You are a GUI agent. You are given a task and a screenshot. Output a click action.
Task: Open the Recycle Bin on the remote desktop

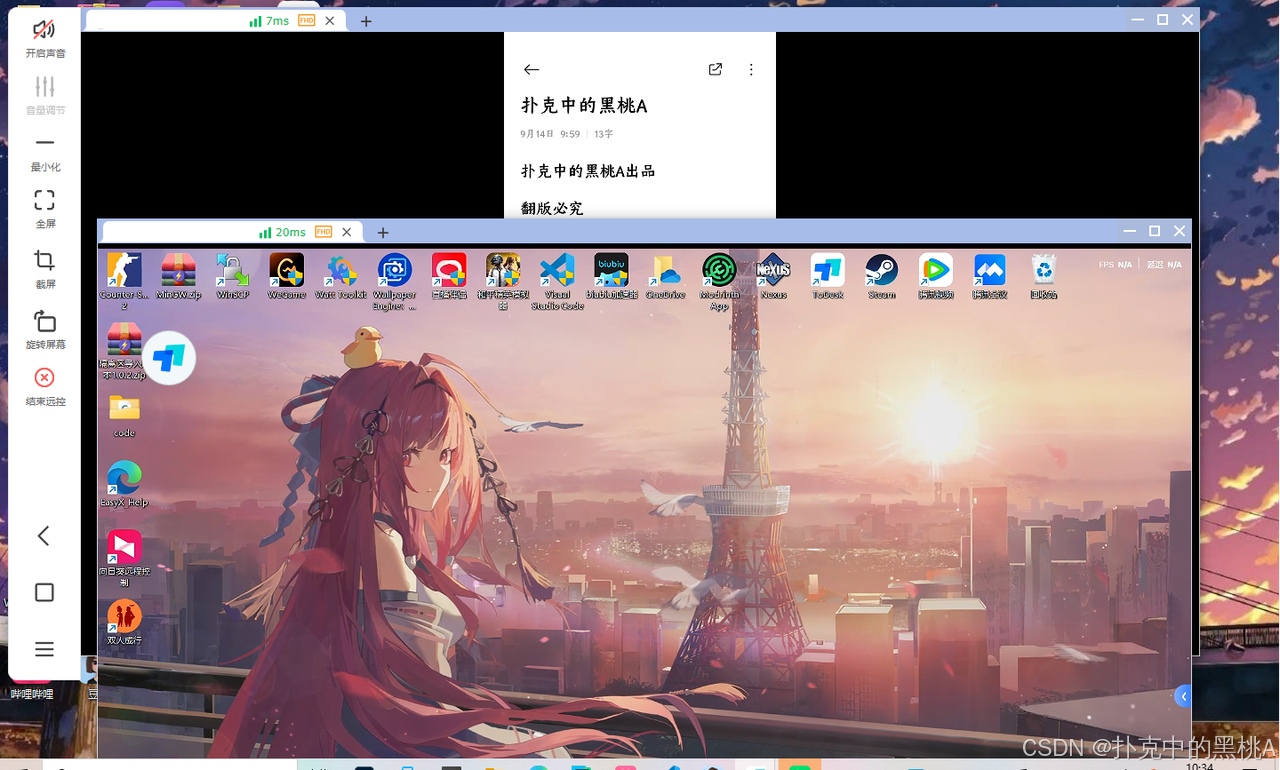pos(1044,277)
